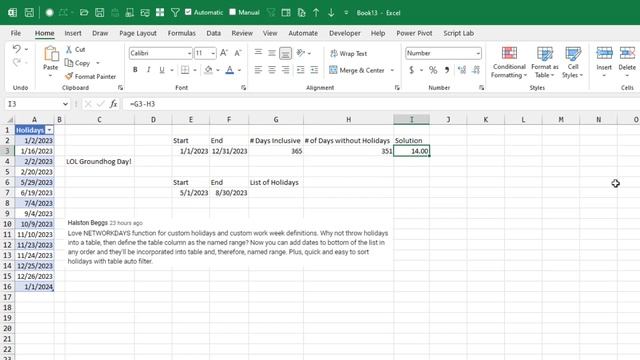Align text left in the cell
Image resolution: width=640 pixels, height=360 pixels.
pyautogui.click(x=258, y=70)
